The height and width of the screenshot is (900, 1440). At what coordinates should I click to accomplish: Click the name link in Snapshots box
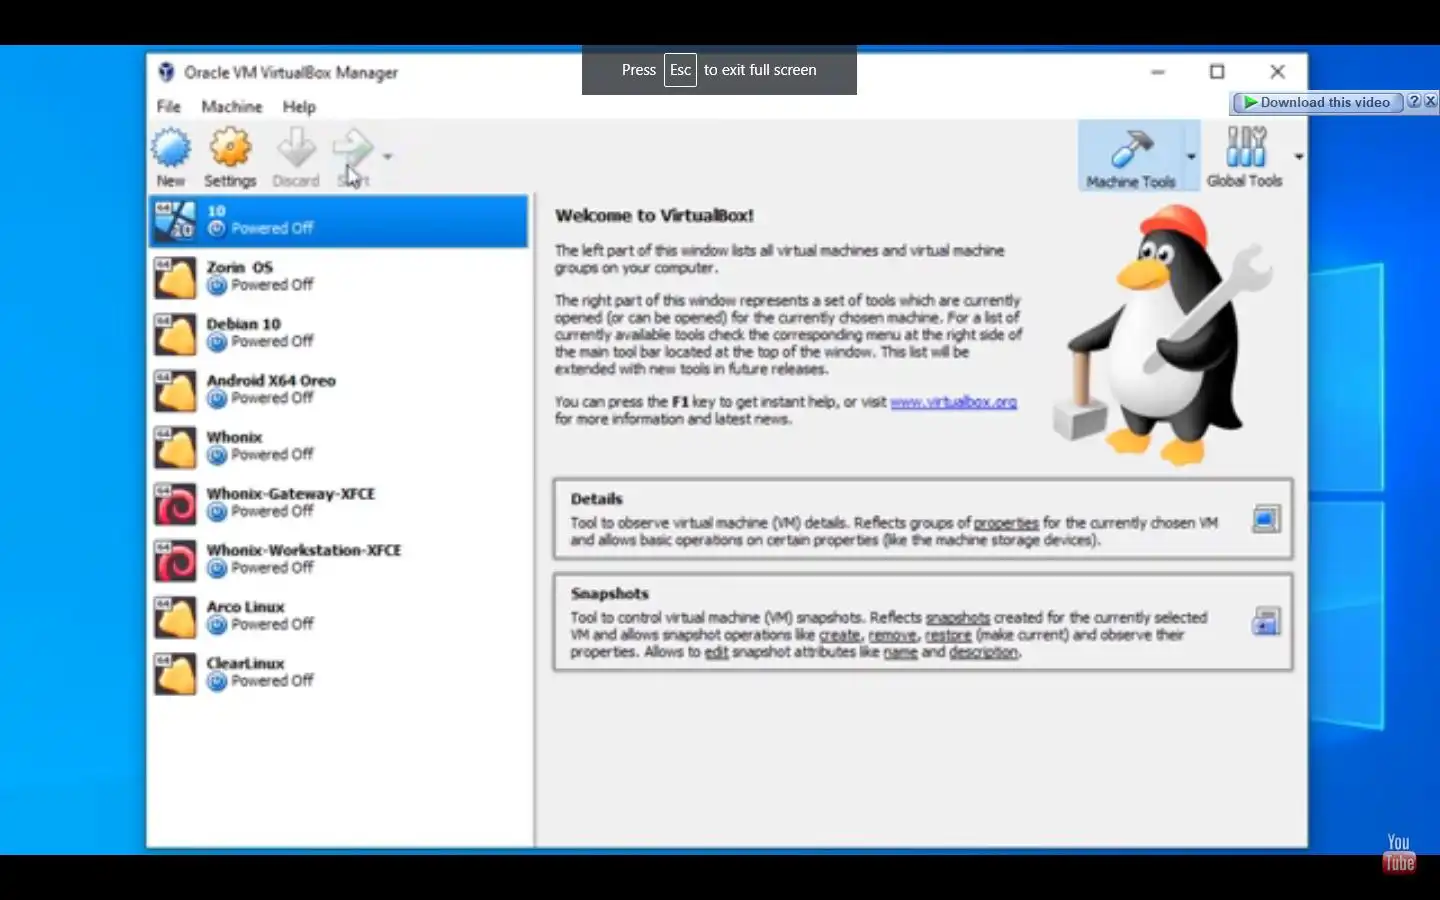tap(900, 652)
